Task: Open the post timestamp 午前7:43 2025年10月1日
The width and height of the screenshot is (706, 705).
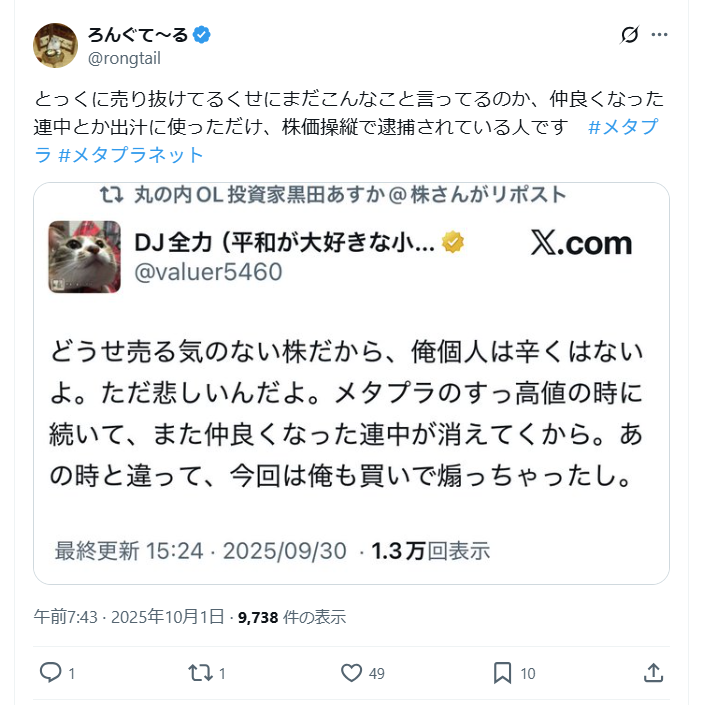Action: click(x=129, y=617)
